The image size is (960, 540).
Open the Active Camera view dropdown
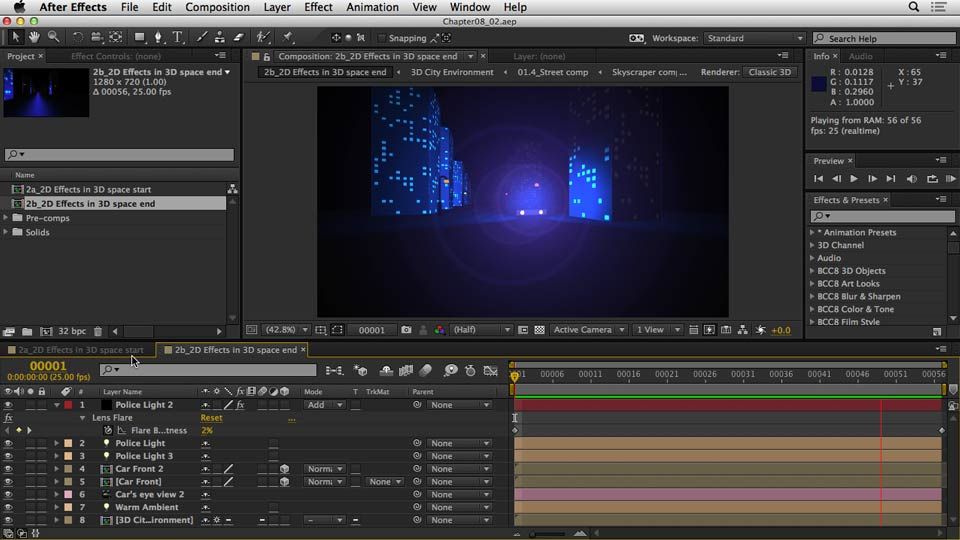pyautogui.click(x=588, y=330)
